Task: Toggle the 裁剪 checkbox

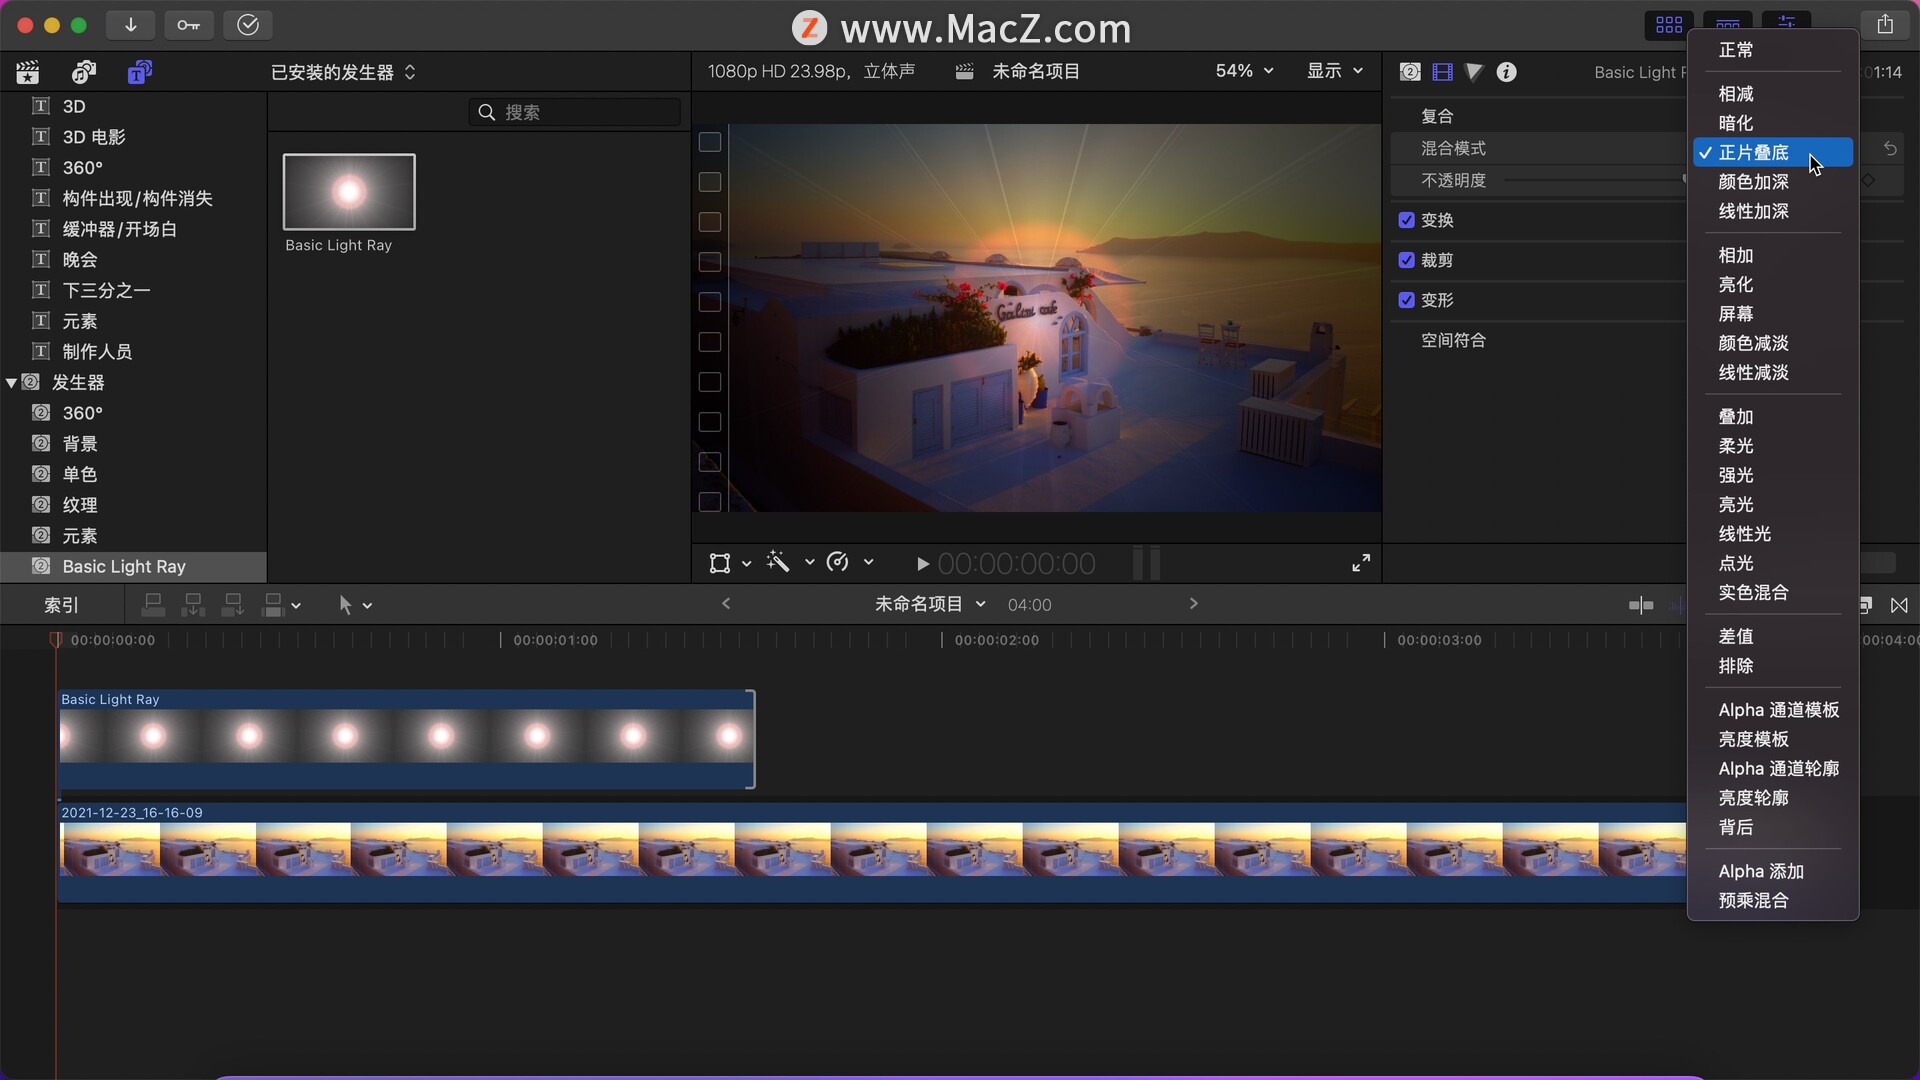Action: point(1407,260)
